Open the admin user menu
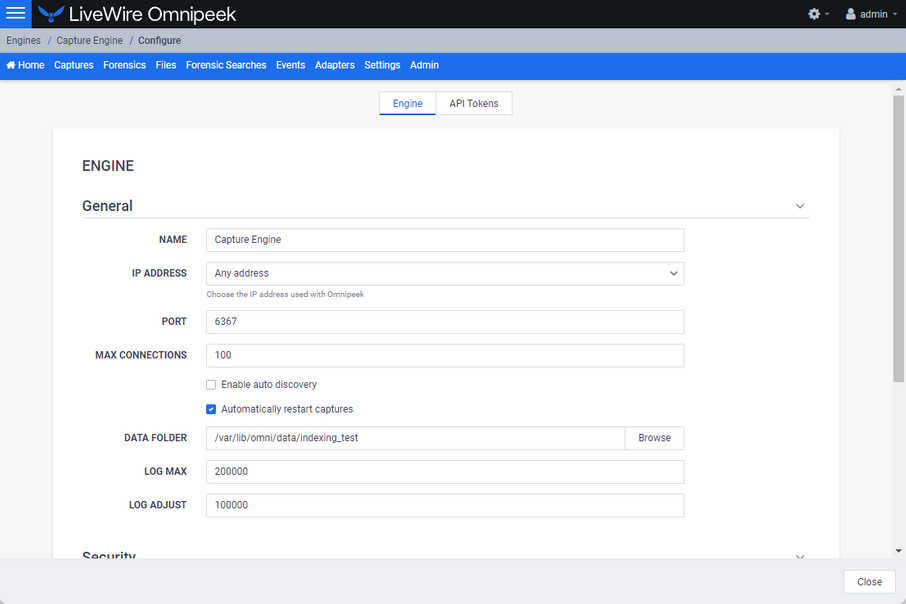The image size is (906, 604). (x=871, y=14)
